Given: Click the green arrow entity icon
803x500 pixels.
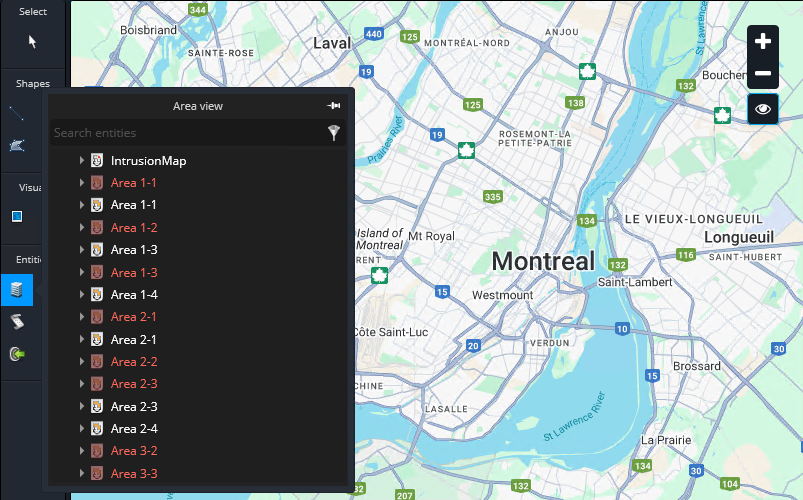Looking at the screenshot, I should [16, 354].
